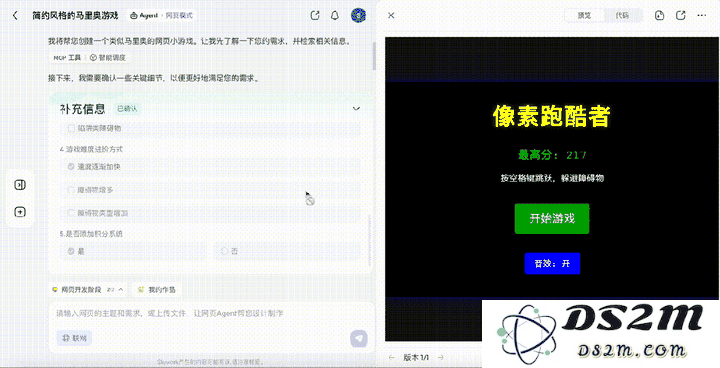This screenshot has width=720, height=368.
Task: Click the 补充信息 panel heading
Action: 83,109
